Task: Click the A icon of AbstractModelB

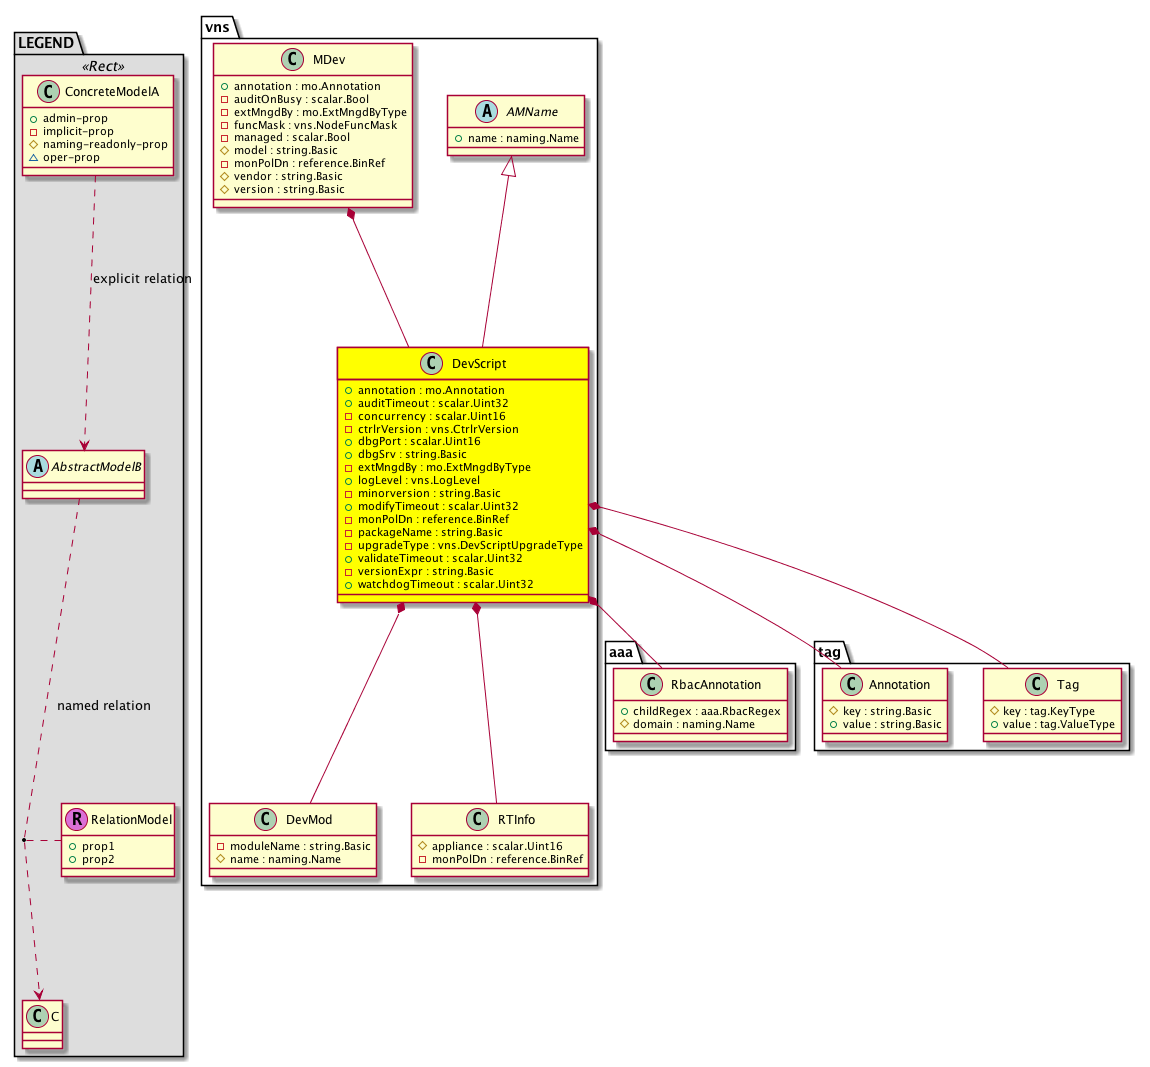Action: tap(37, 467)
